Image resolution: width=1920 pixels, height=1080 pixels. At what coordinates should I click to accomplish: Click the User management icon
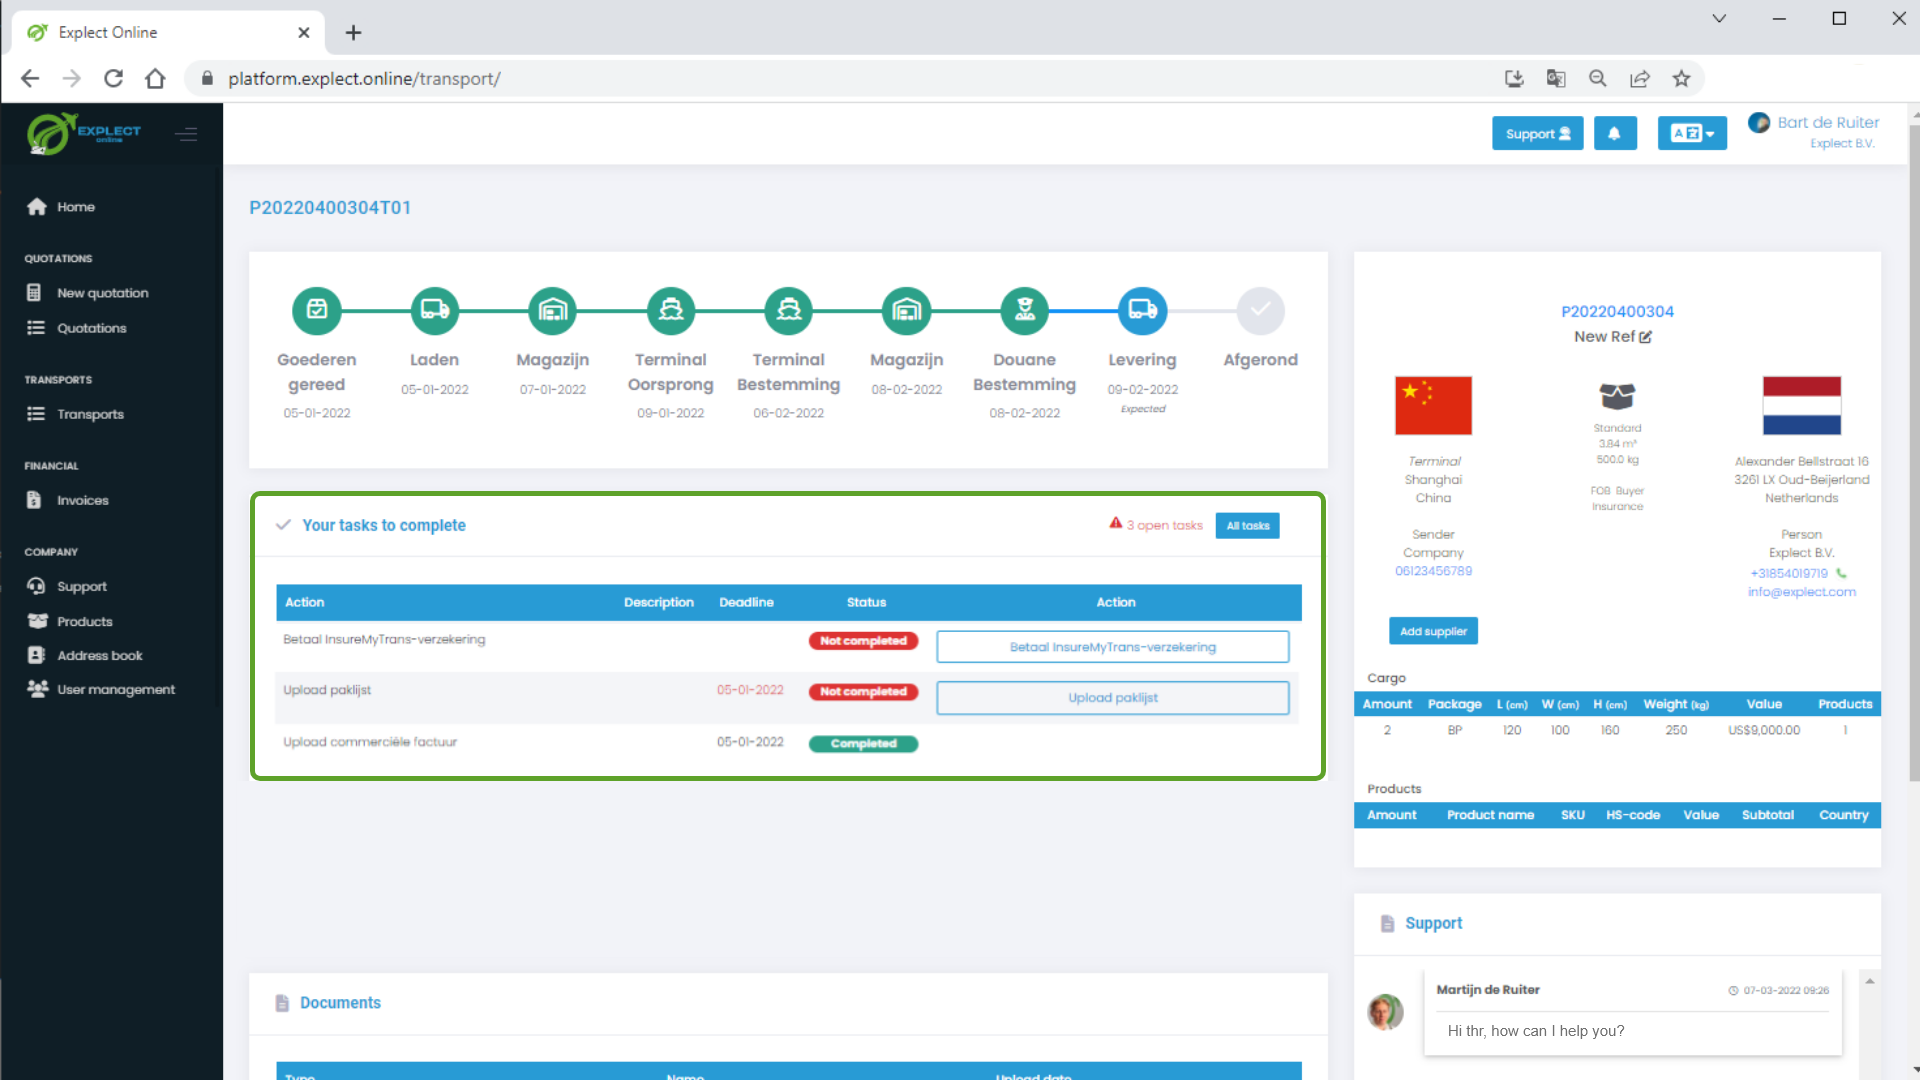(36, 689)
